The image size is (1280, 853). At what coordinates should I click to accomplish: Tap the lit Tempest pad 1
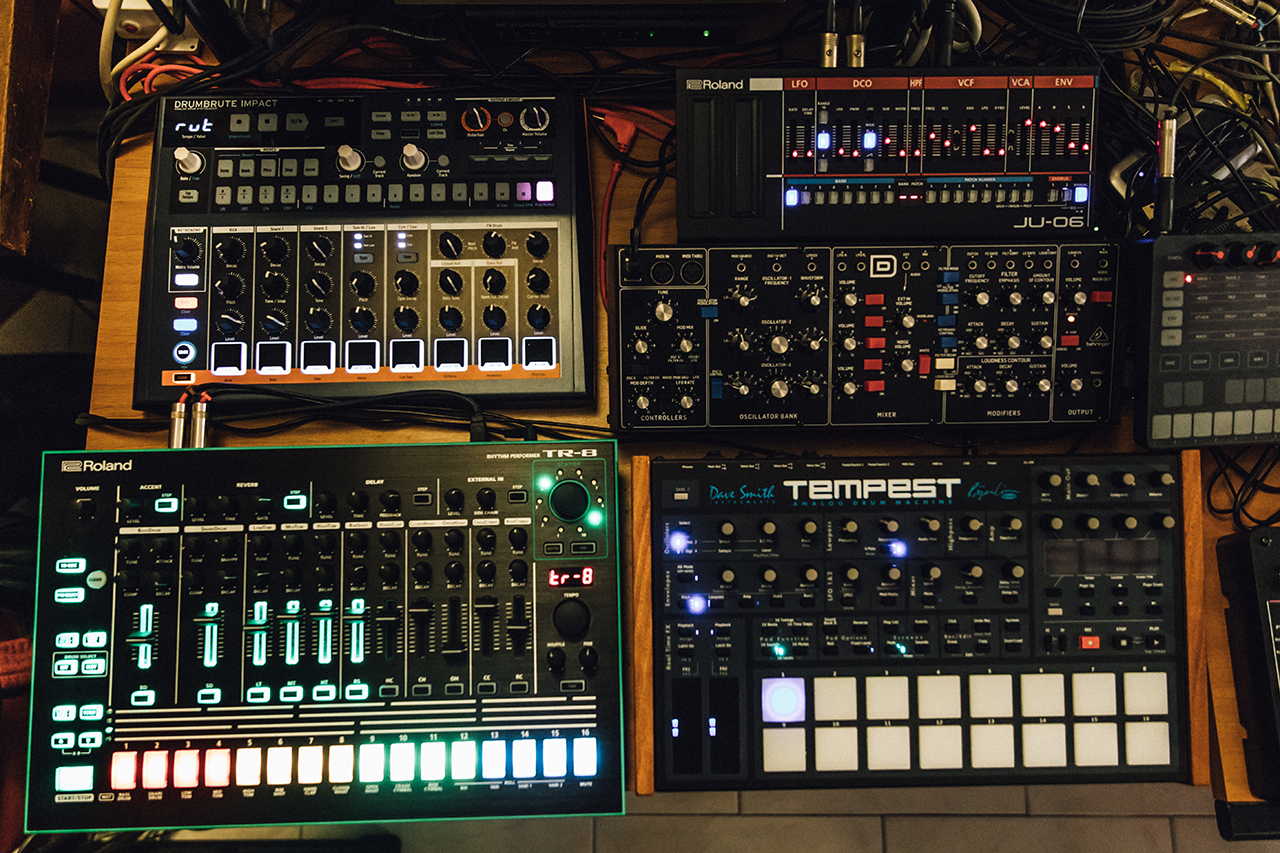[x=783, y=698]
